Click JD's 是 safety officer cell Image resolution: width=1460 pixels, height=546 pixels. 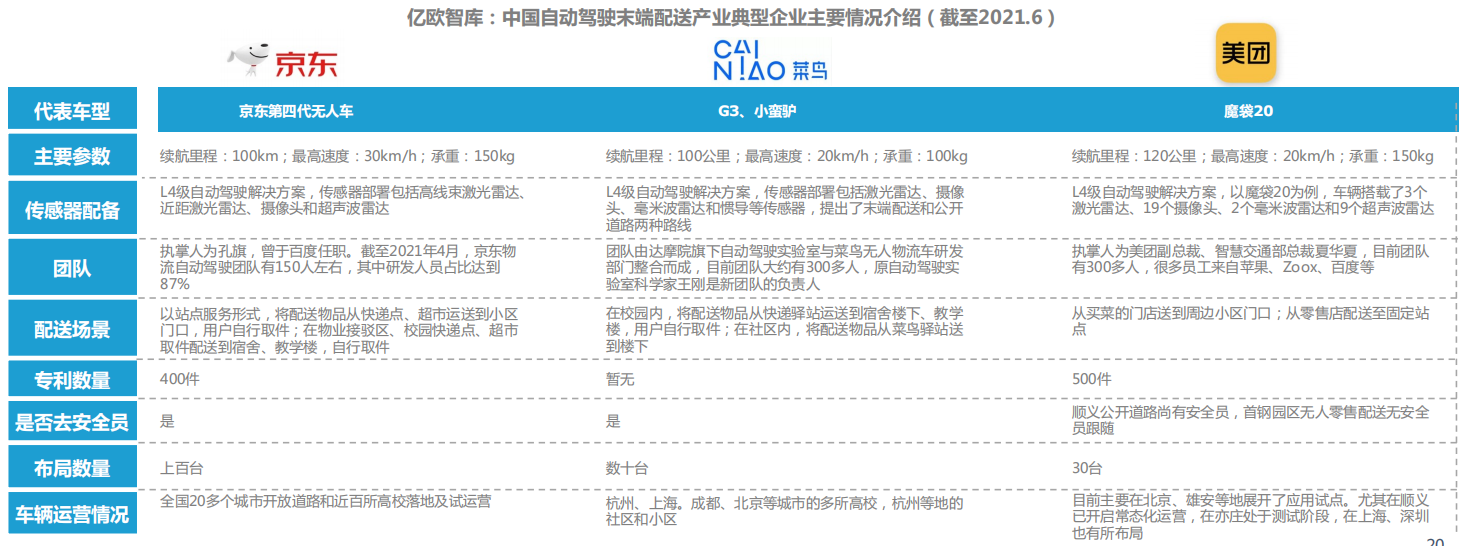(x=167, y=422)
